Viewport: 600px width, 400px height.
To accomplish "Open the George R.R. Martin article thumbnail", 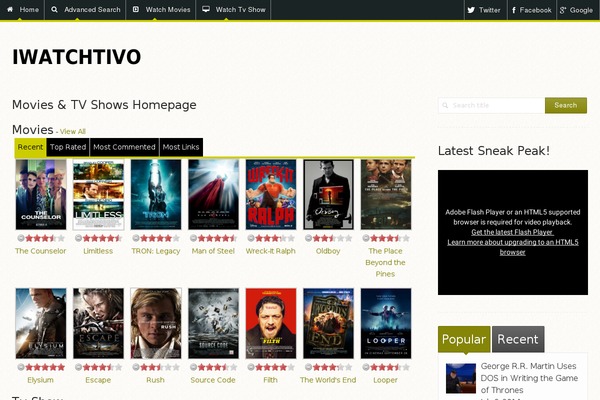I will coord(461,378).
